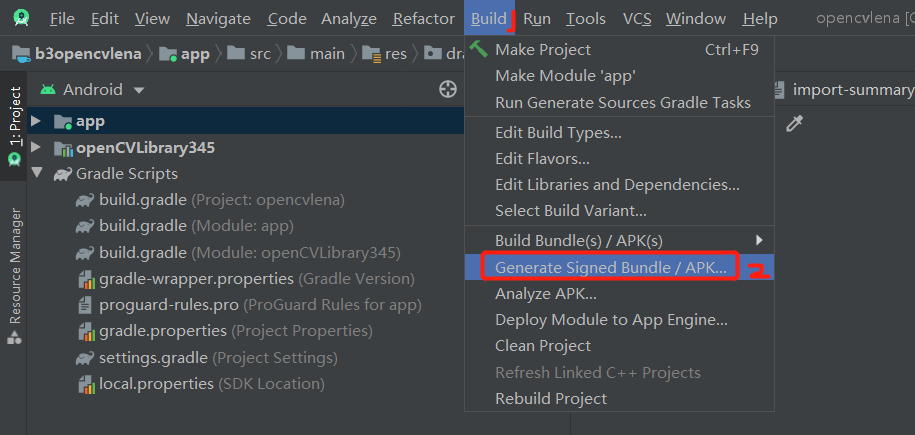Image resolution: width=915 pixels, height=435 pixels.
Task: Collapse the Gradle Scripts node
Action: point(37,173)
